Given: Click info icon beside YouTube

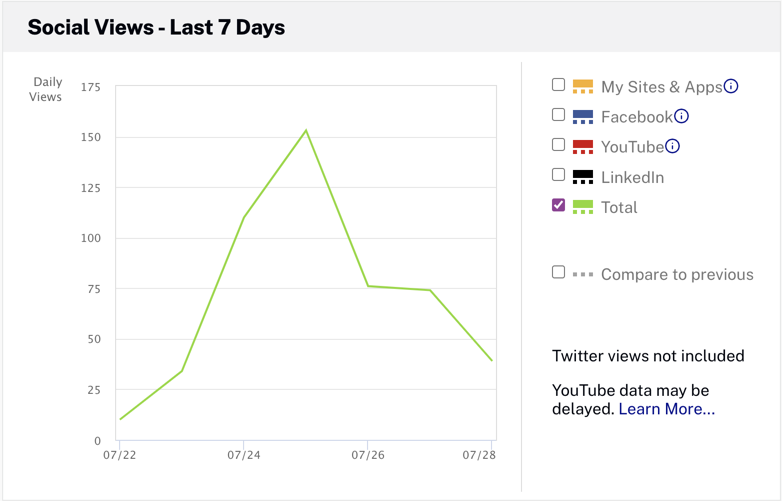Looking at the screenshot, I should tap(673, 146).
